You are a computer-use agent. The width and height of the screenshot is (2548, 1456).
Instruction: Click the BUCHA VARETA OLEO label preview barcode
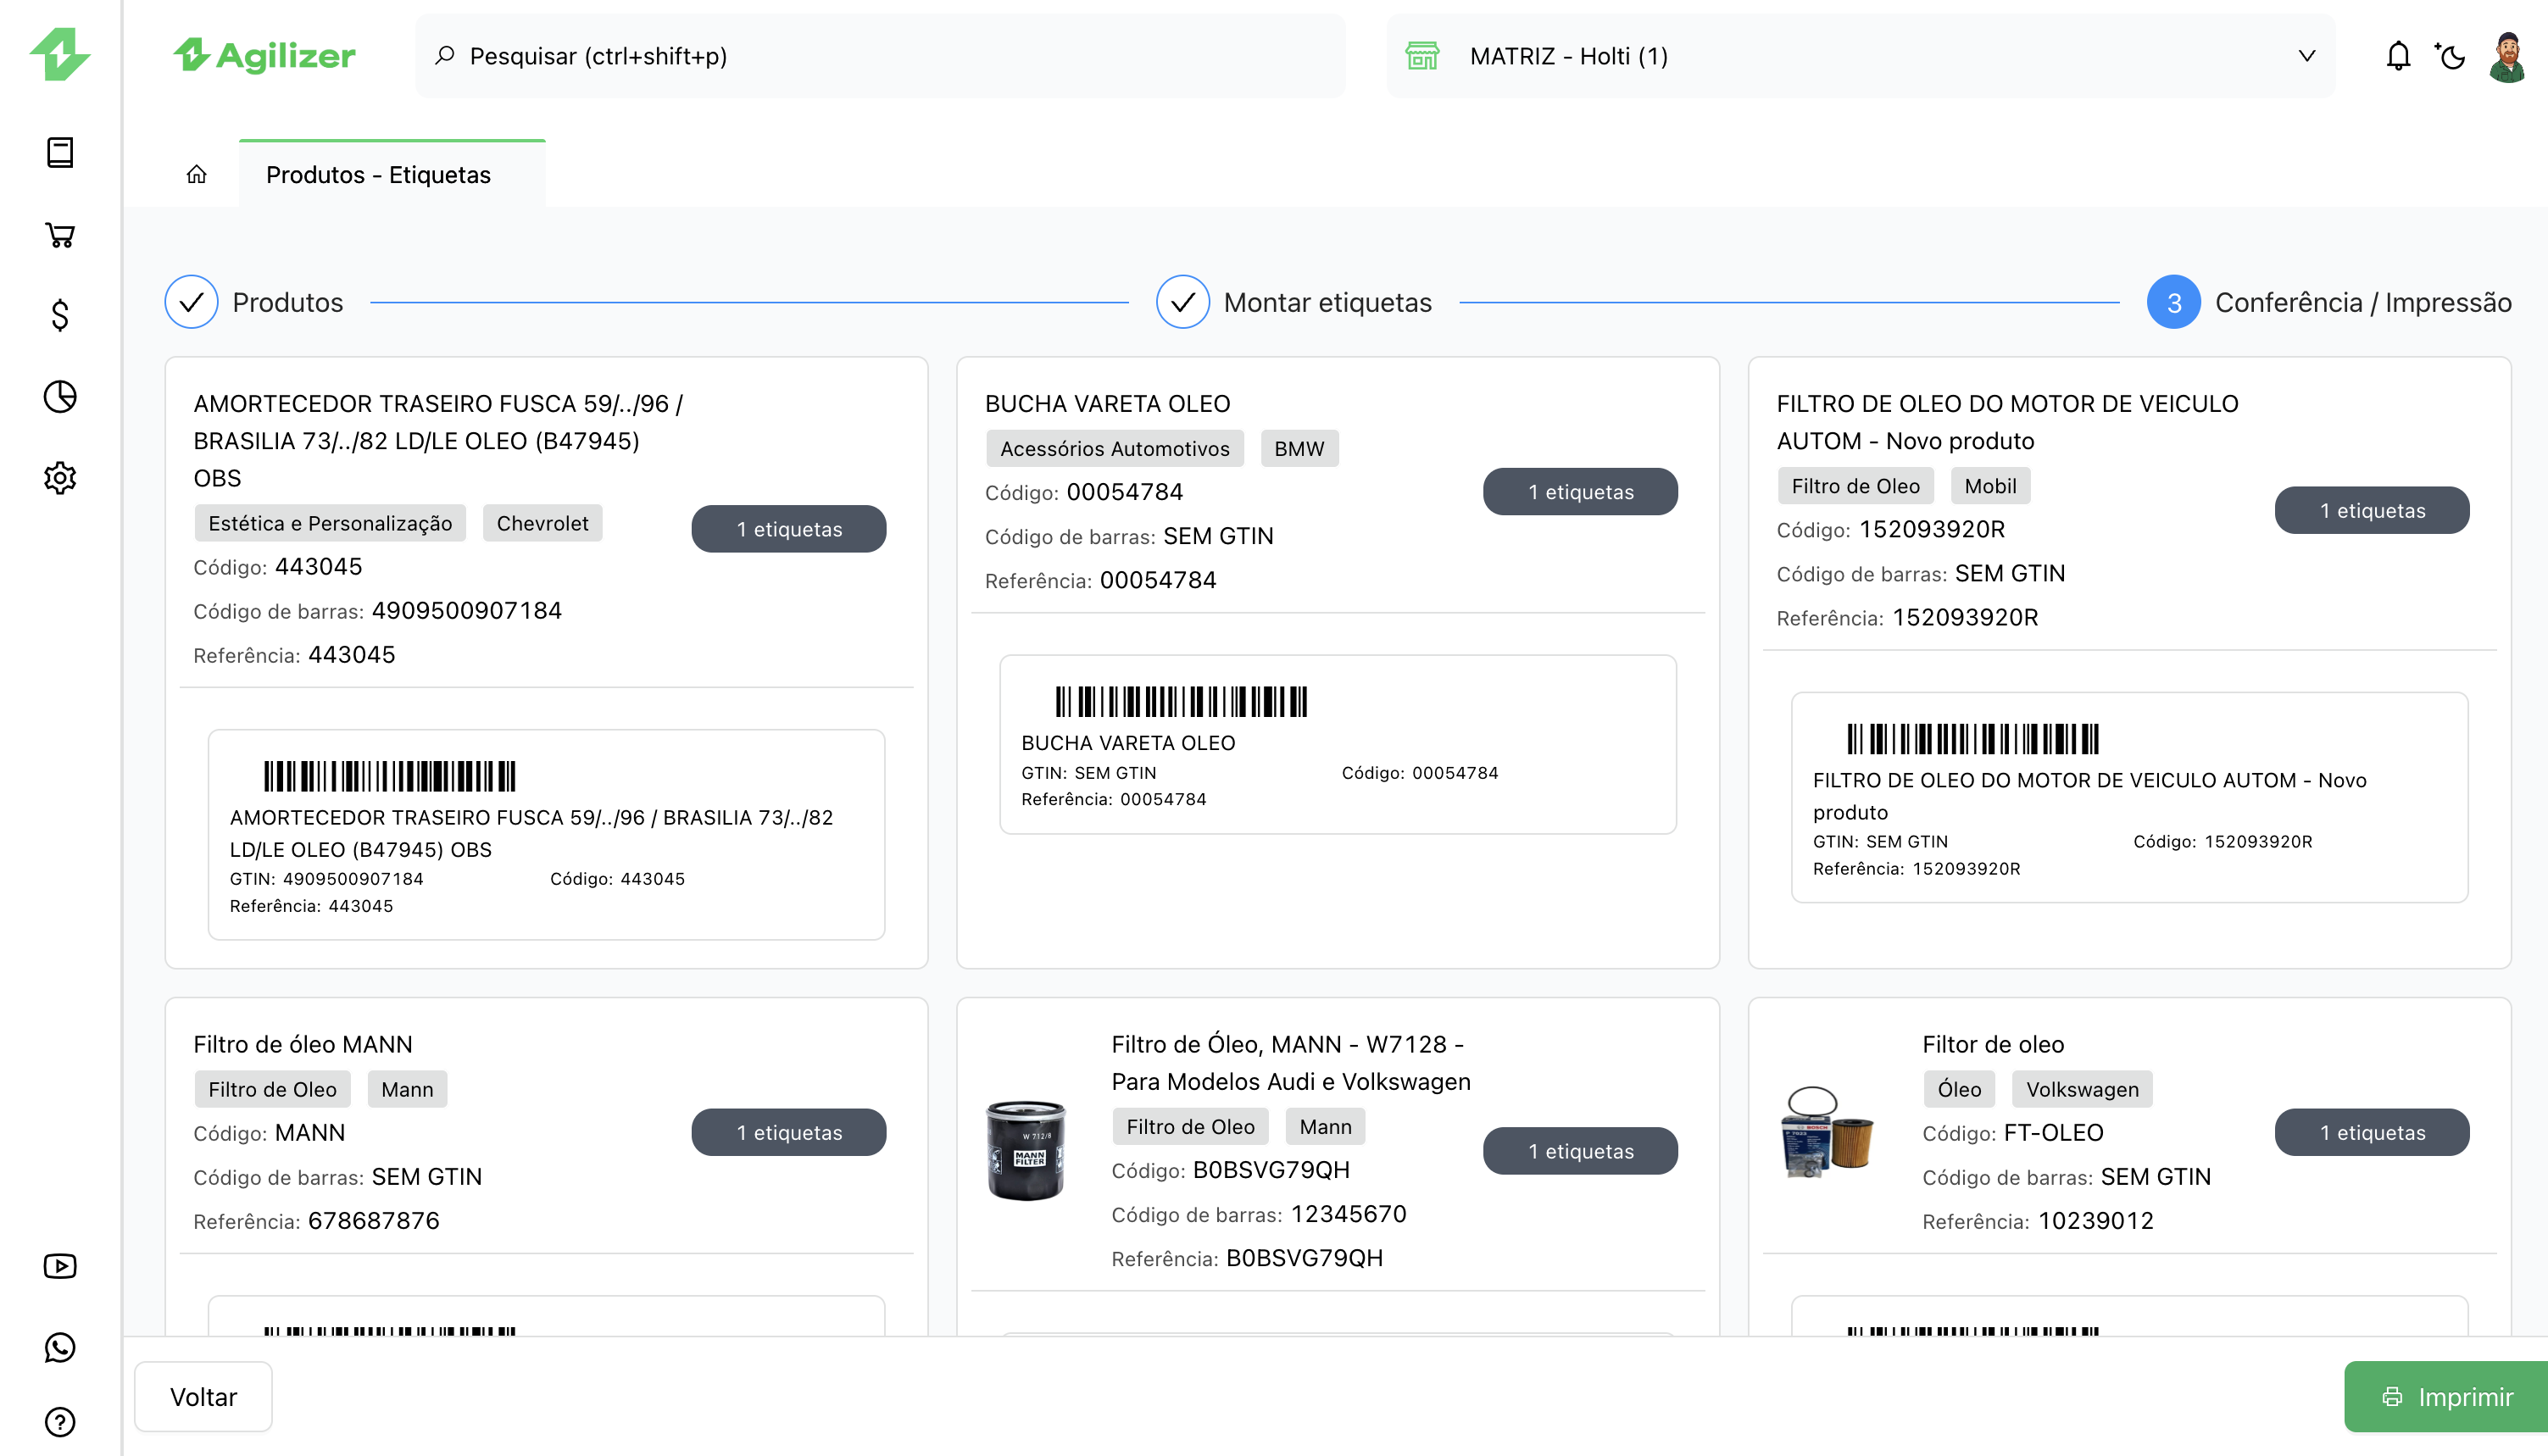click(x=1182, y=702)
